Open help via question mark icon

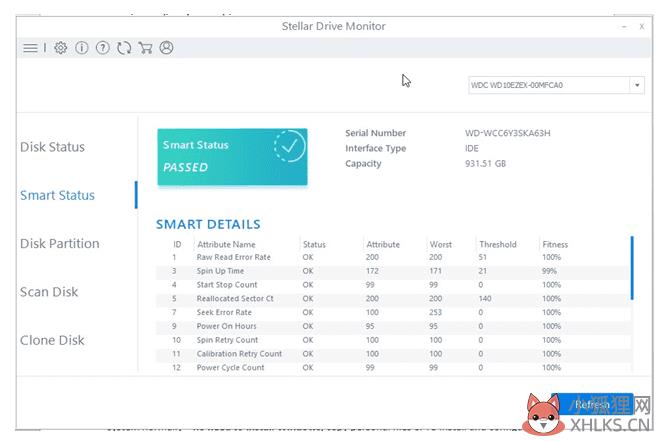tap(103, 48)
